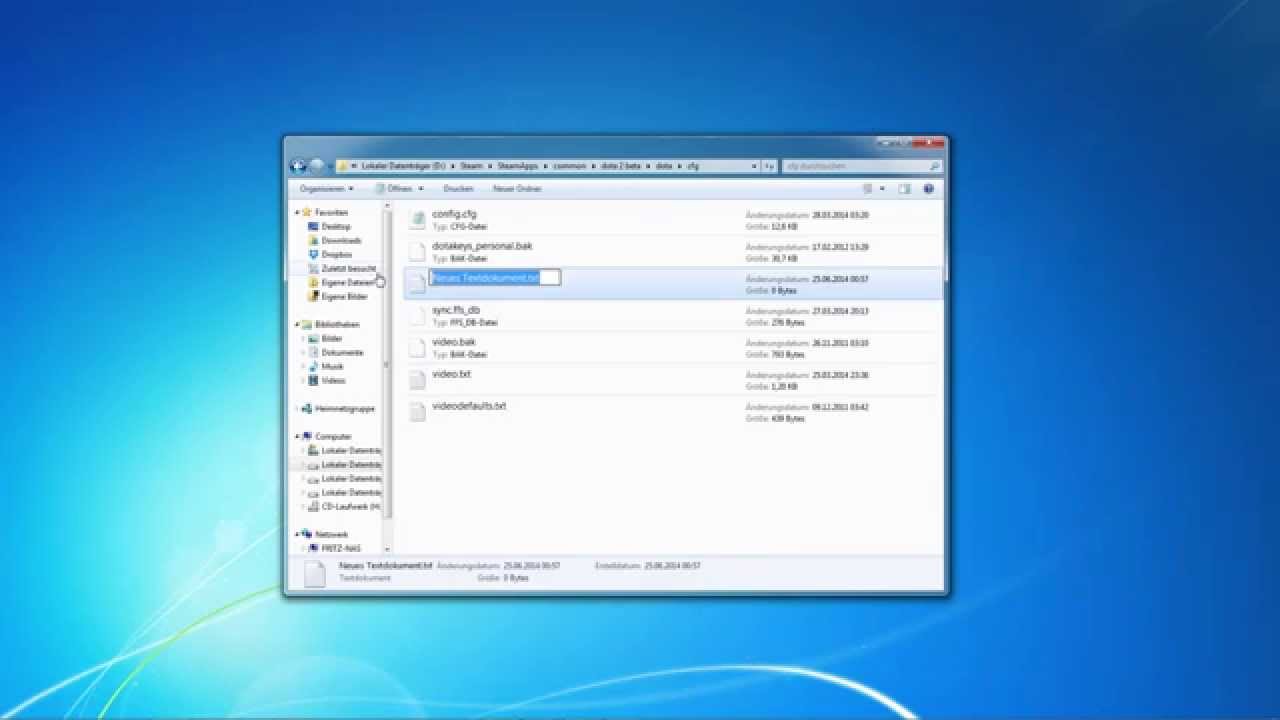Click Änderungsdatum value in details pane
The height and width of the screenshot is (720, 1280).
531,566
